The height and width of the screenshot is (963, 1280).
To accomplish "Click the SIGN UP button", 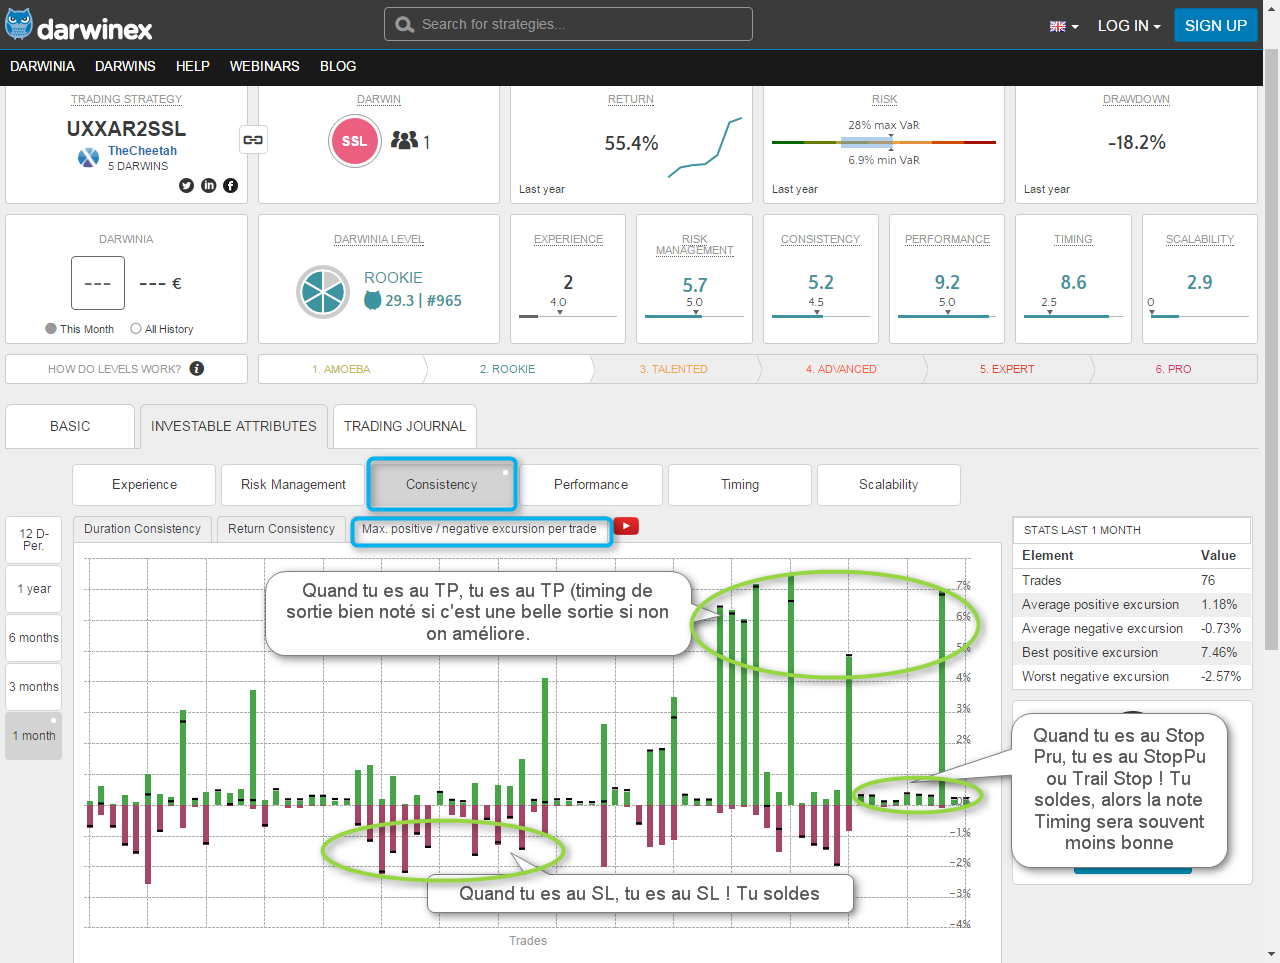I will tap(1215, 26).
